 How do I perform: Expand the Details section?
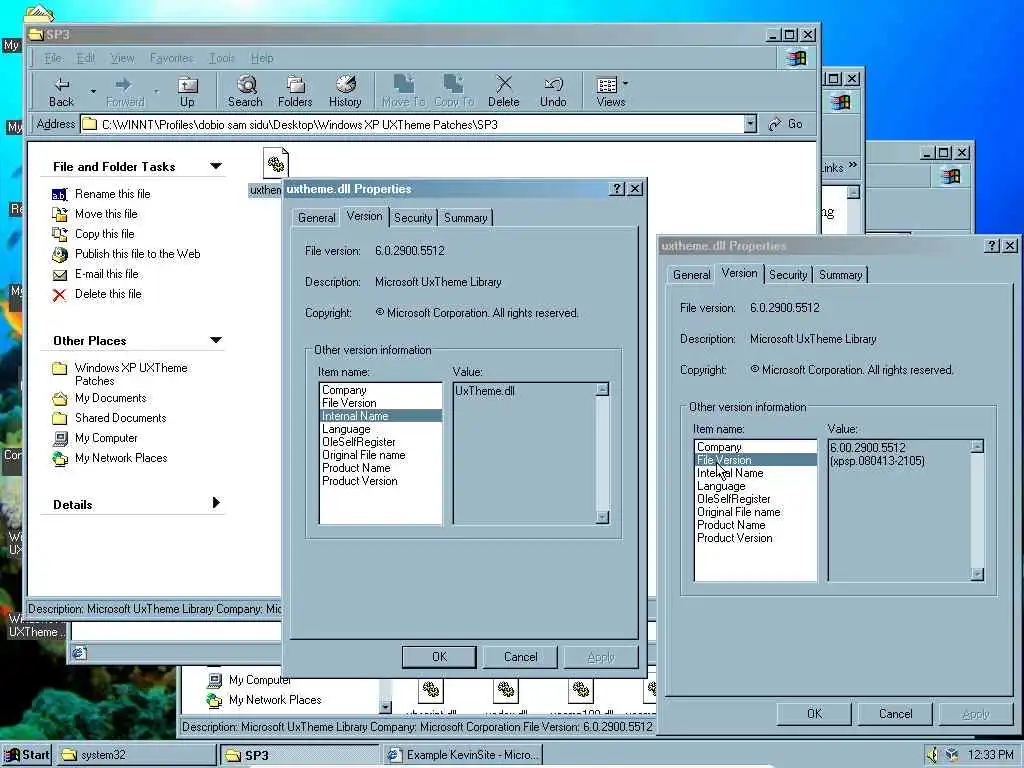click(216, 503)
